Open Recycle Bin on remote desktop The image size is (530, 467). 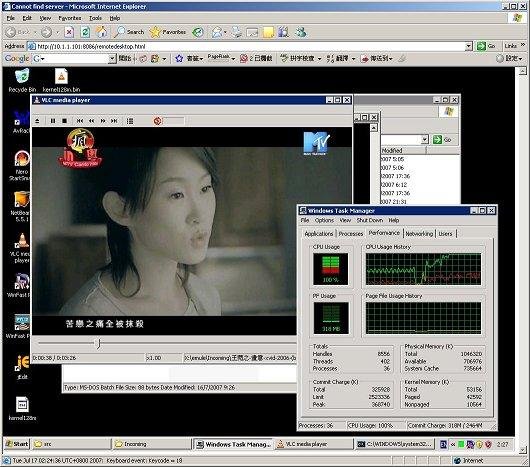tap(22, 80)
